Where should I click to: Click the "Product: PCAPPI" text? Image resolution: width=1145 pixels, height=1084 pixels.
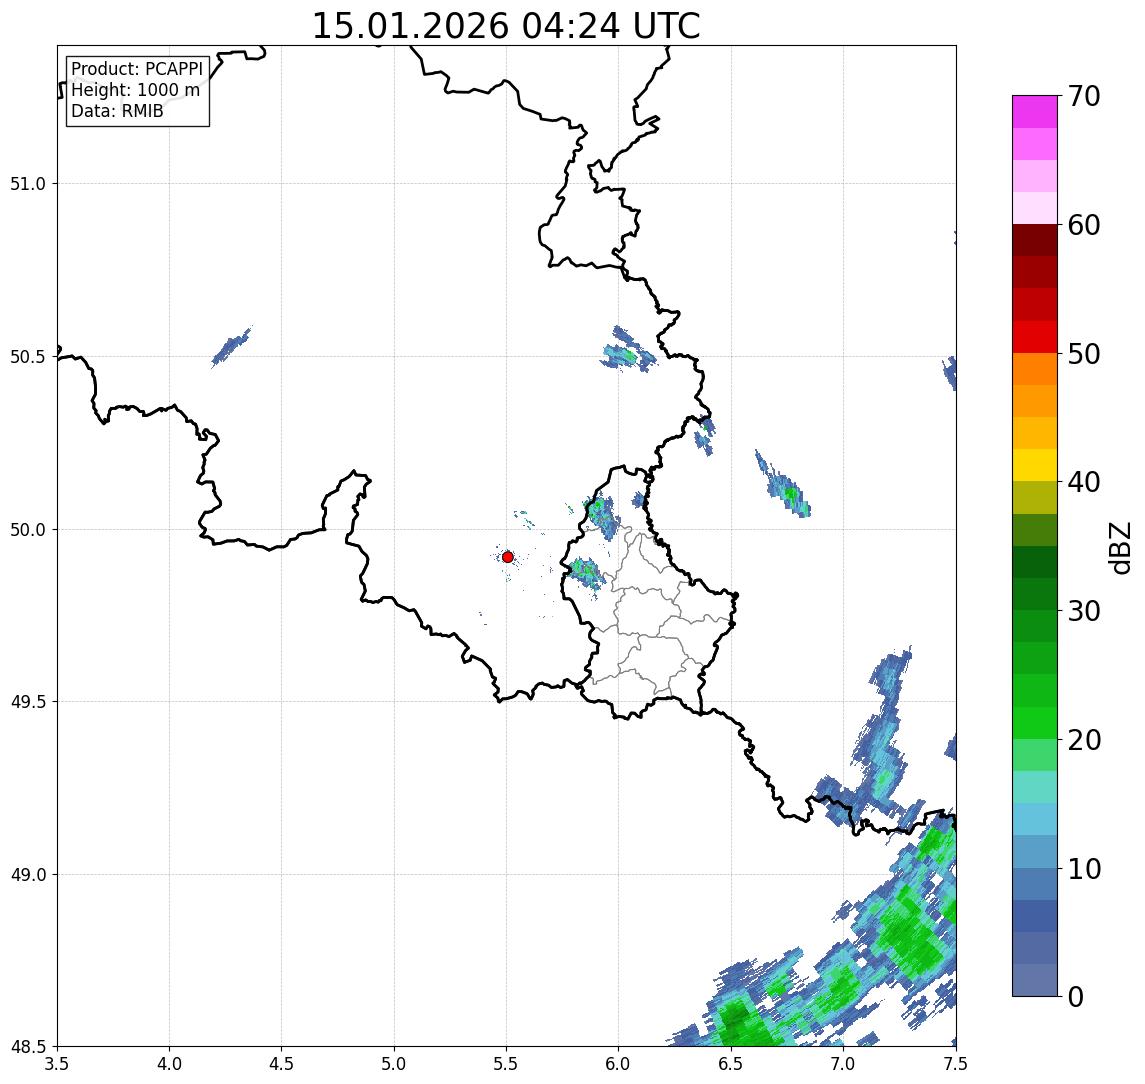pos(137,69)
